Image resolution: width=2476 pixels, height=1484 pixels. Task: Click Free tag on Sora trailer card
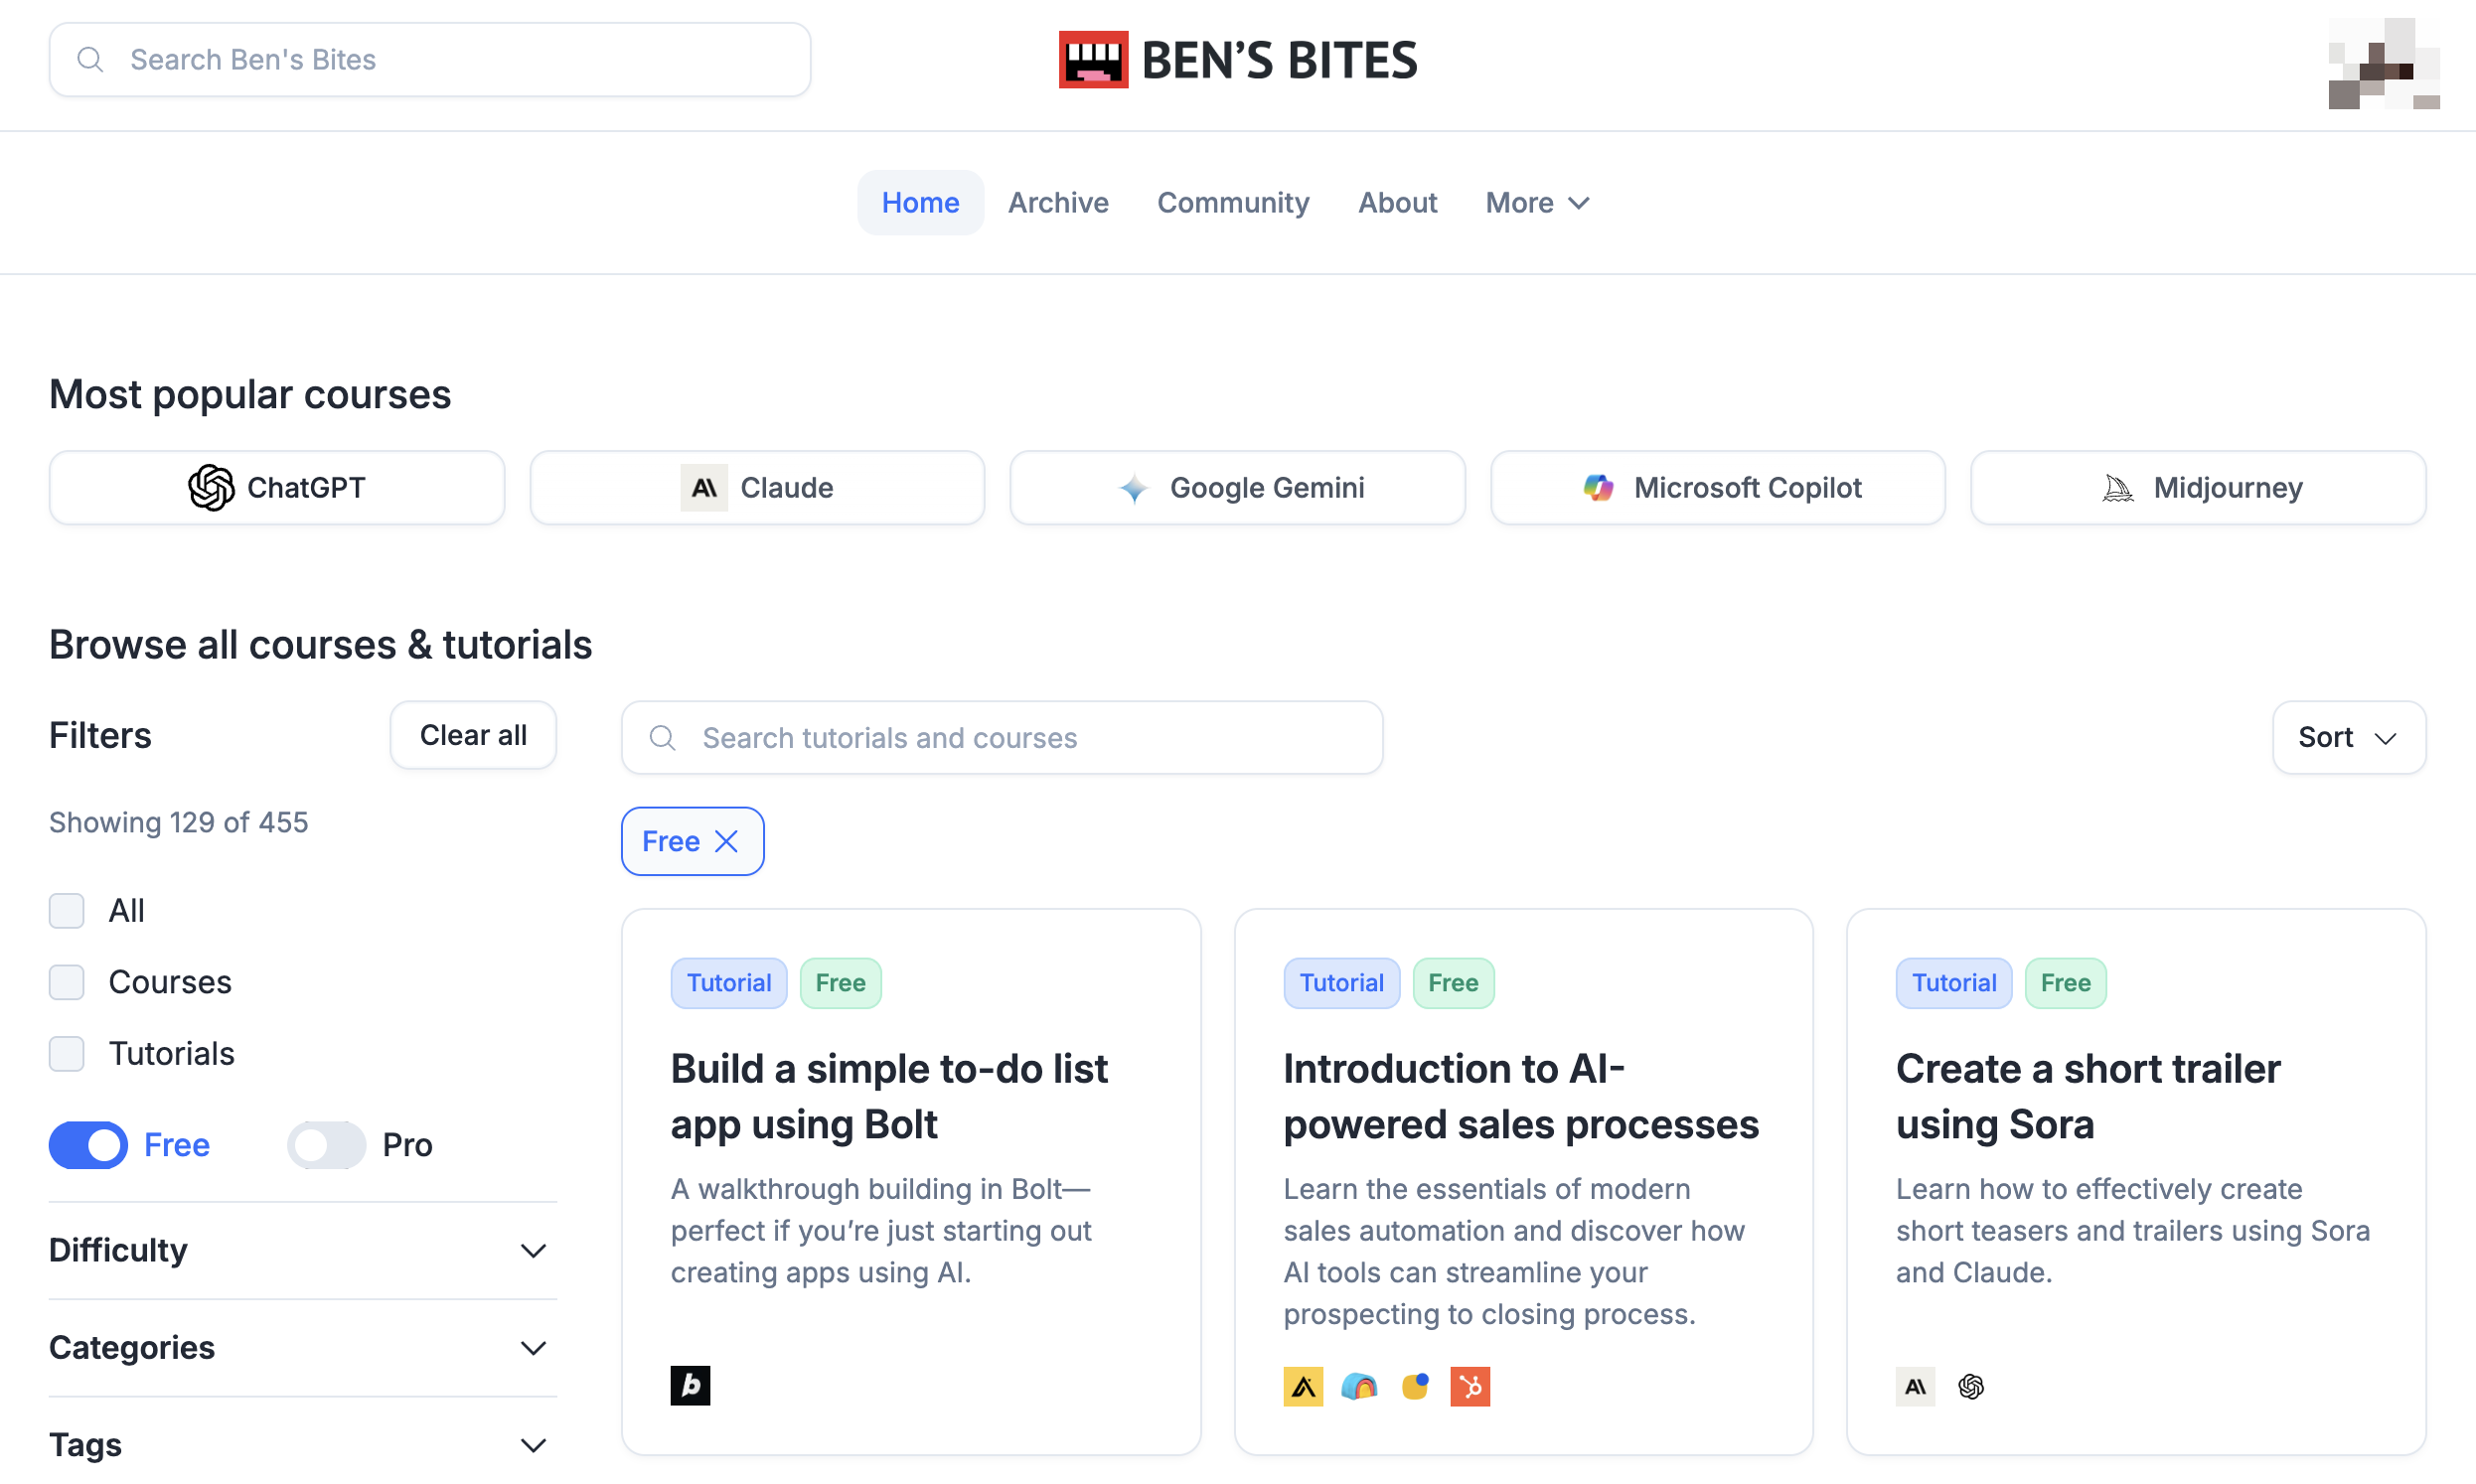tap(2065, 983)
